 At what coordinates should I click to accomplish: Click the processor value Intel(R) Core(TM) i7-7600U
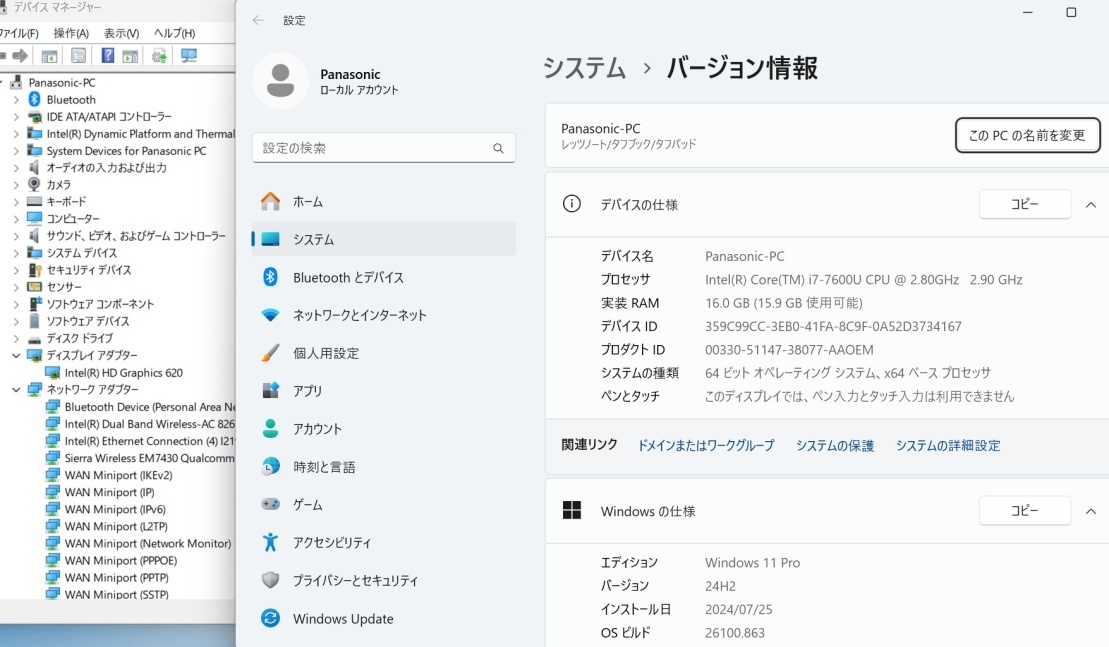[x=864, y=280]
